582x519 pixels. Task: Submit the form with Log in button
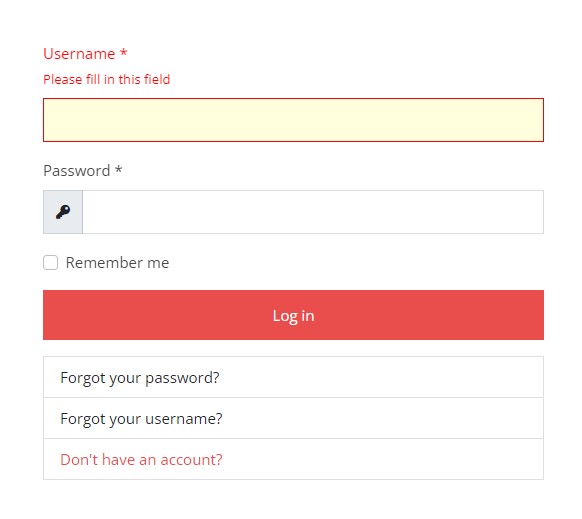tap(293, 315)
